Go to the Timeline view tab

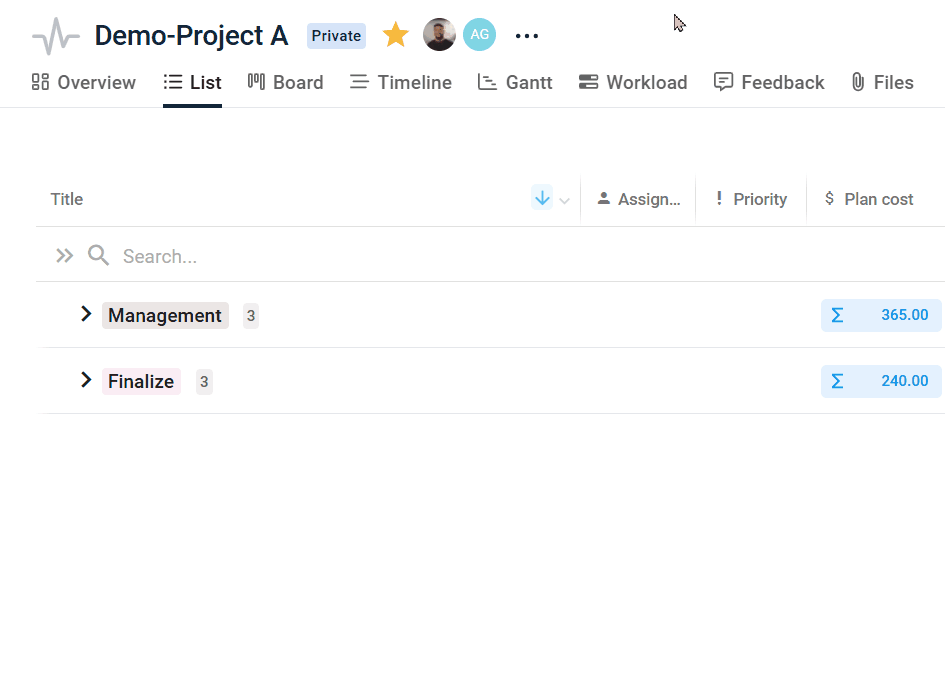point(401,82)
